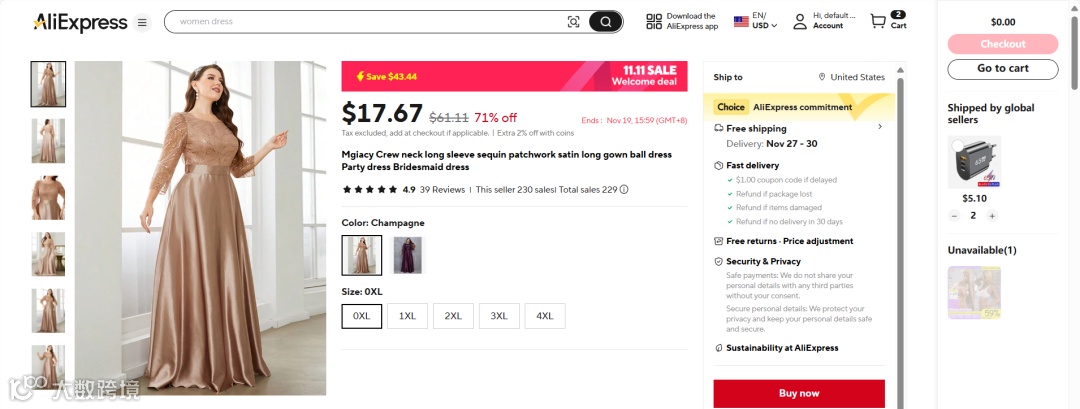This screenshot has width=1080, height=409.
Task: Increase charger quantity with plus button
Action: (992, 216)
